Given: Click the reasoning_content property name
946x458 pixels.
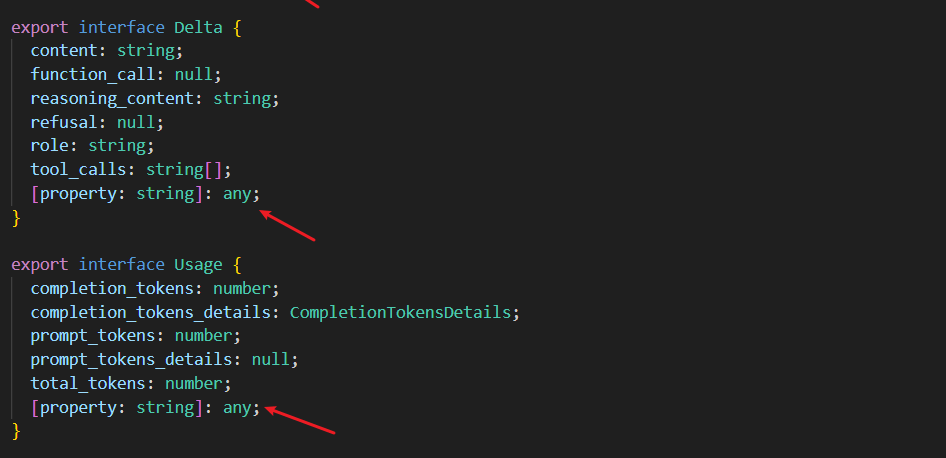Looking at the screenshot, I should (112, 99).
